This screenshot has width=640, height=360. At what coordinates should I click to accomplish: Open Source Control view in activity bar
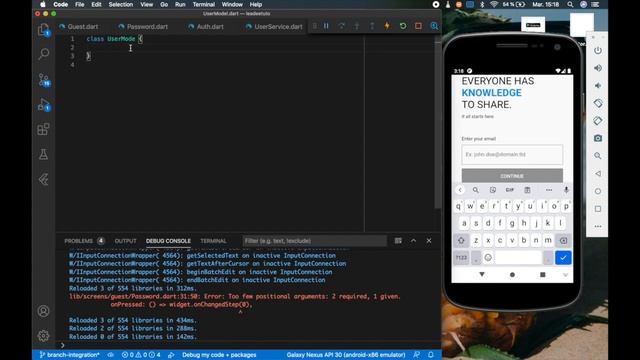click(43, 80)
